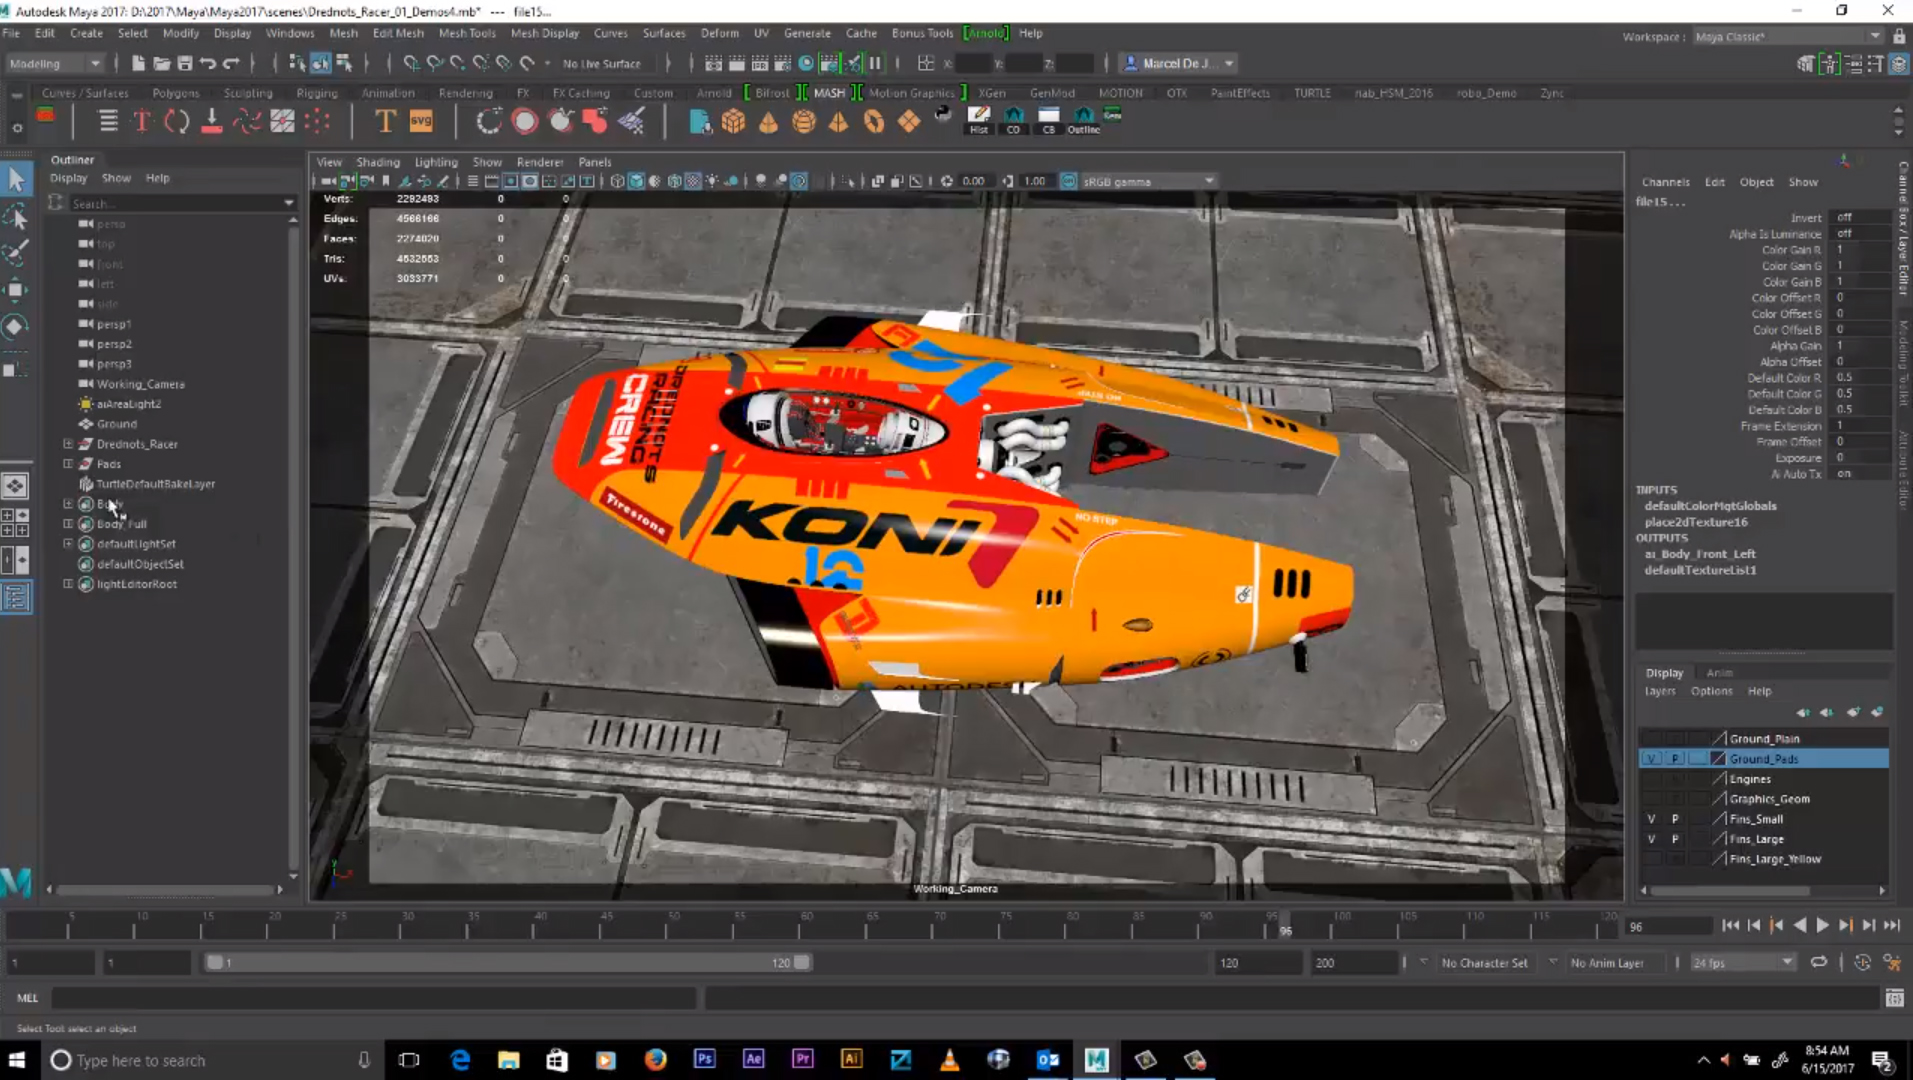
Task: Click the Redo arrow icon
Action: (231, 63)
